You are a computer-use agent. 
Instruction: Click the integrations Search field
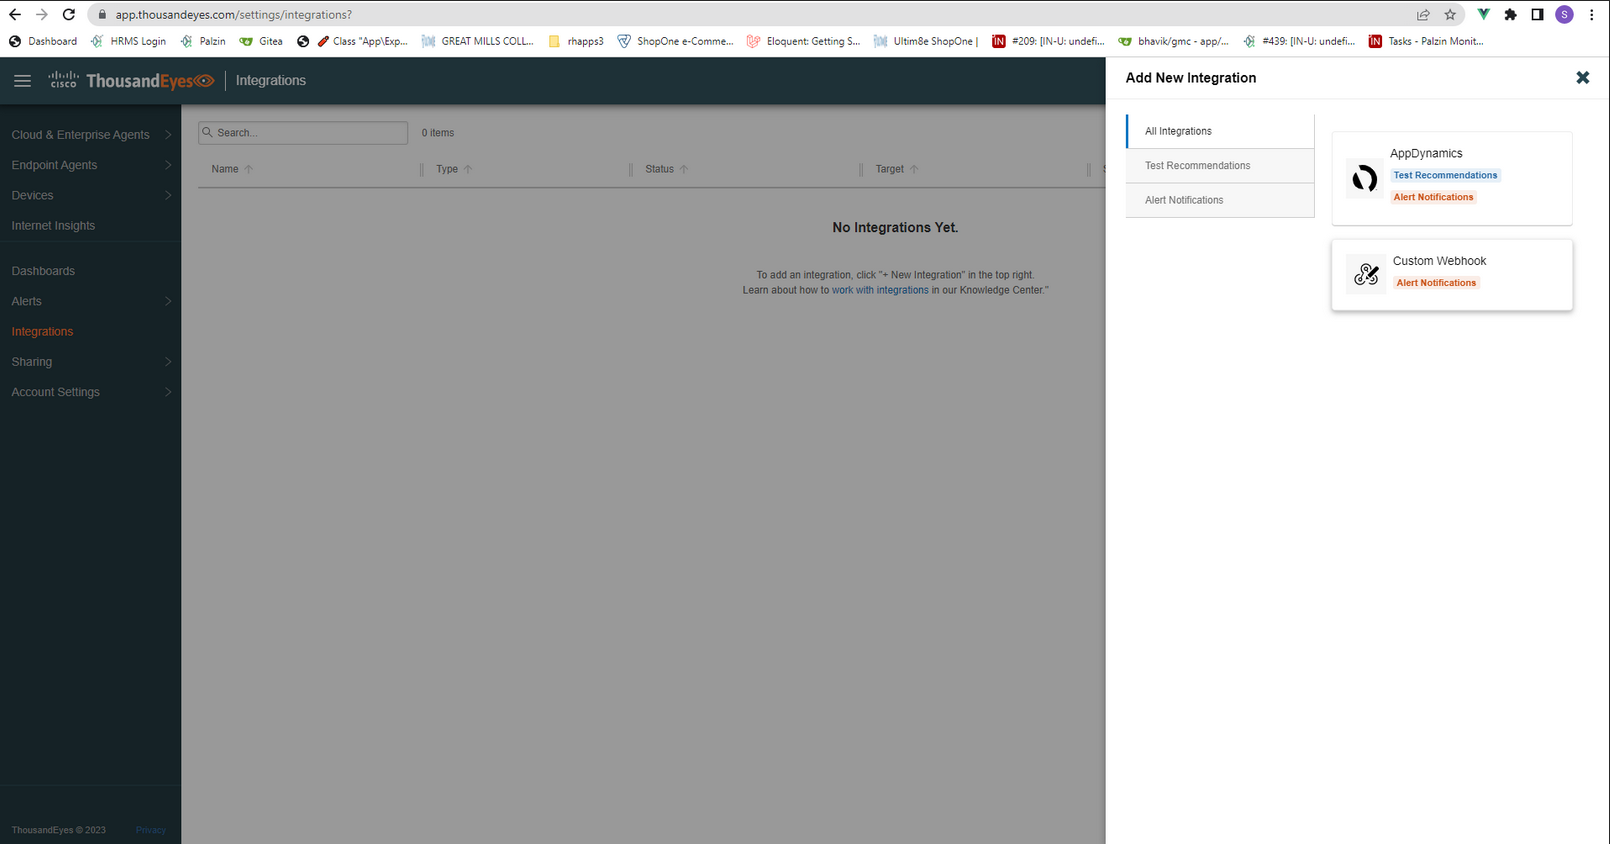tap(303, 133)
